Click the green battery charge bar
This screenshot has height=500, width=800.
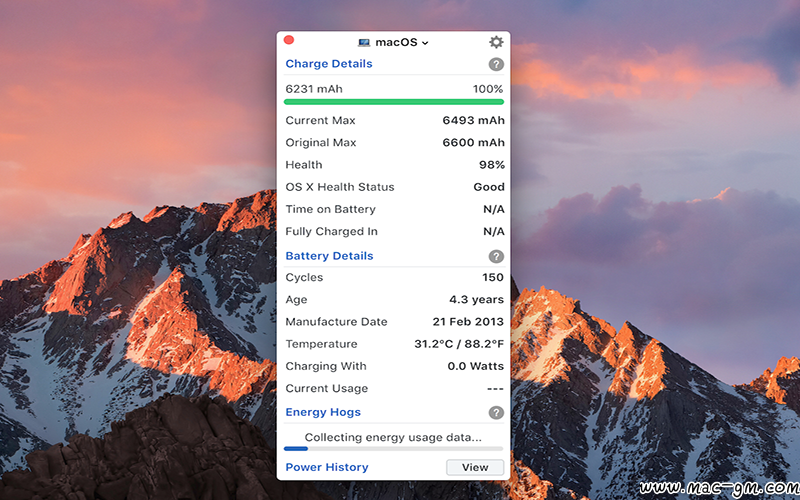coord(394,102)
